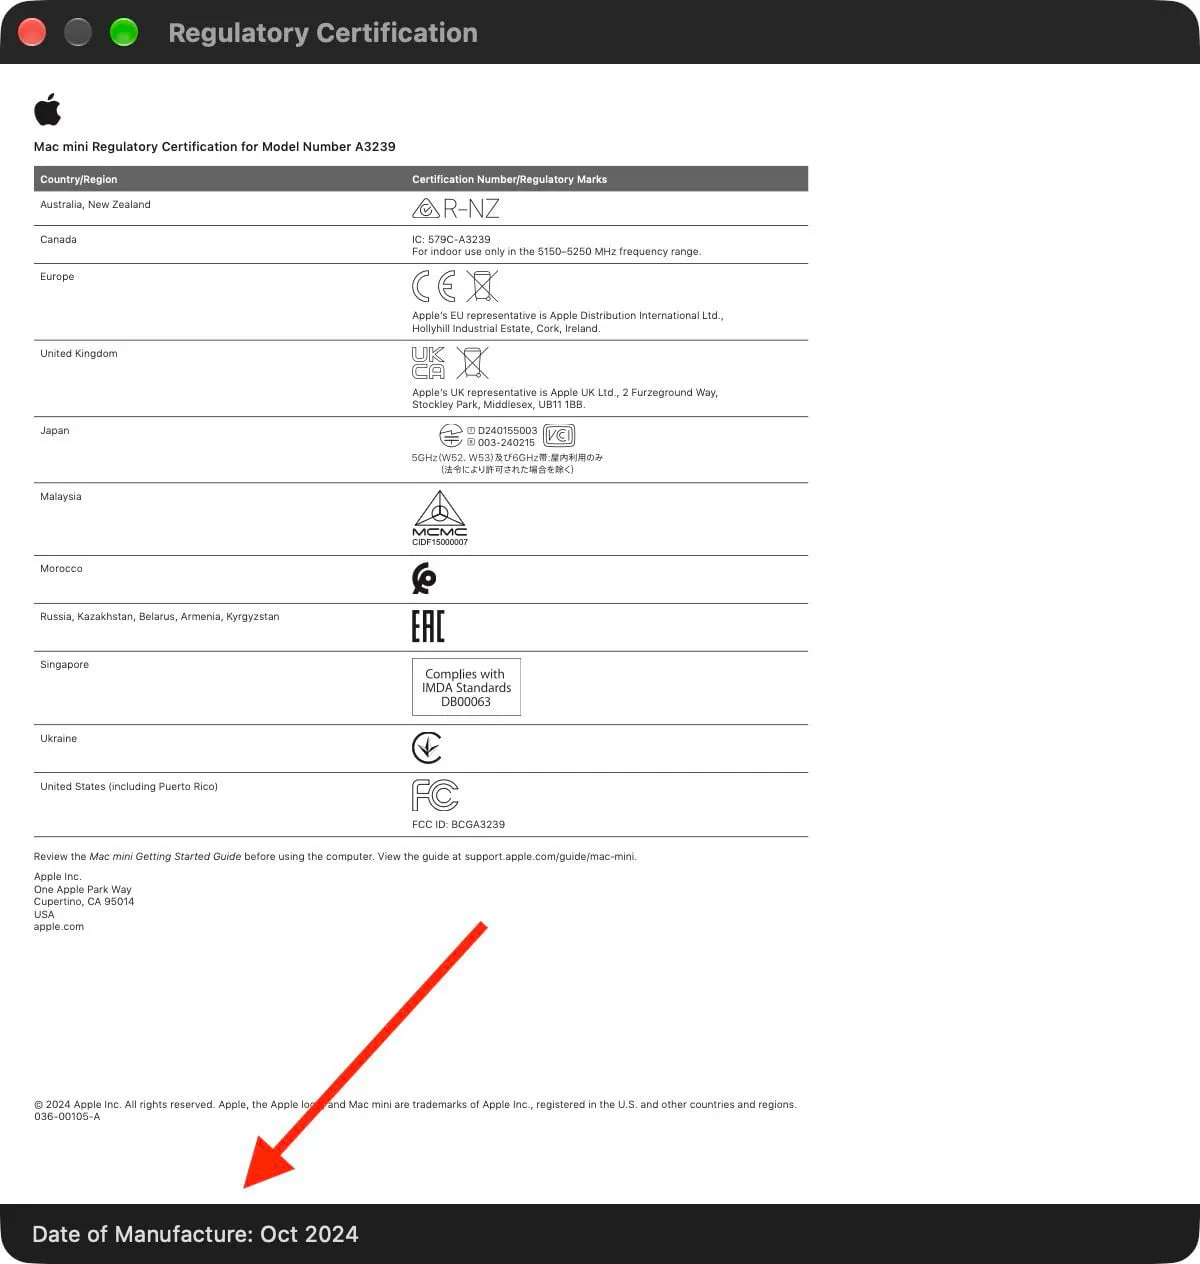Click the MCMC triangle logo for Malaysia
Image resolution: width=1200 pixels, height=1264 pixels.
coord(440,513)
